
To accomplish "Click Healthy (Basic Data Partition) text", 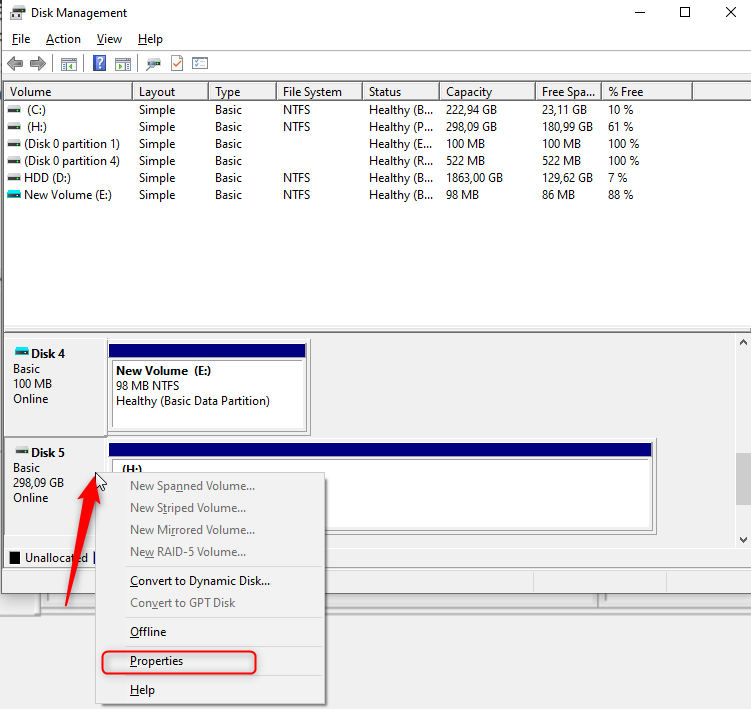I will click(193, 401).
